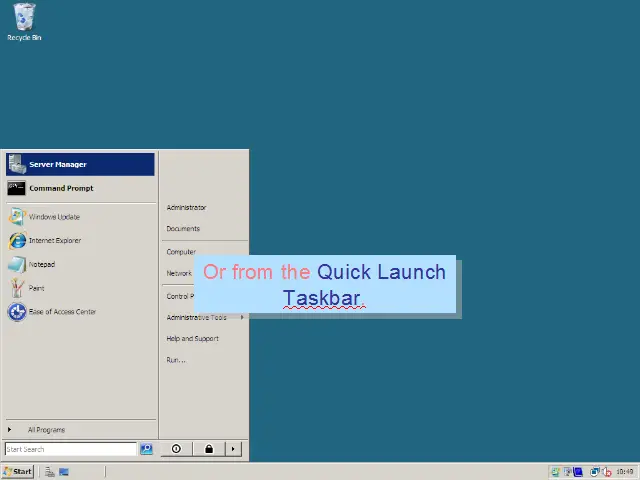Image resolution: width=640 pixels, height=480 pixels.
Task: Click the Notepad icon
Action: [x=17, y=265]
